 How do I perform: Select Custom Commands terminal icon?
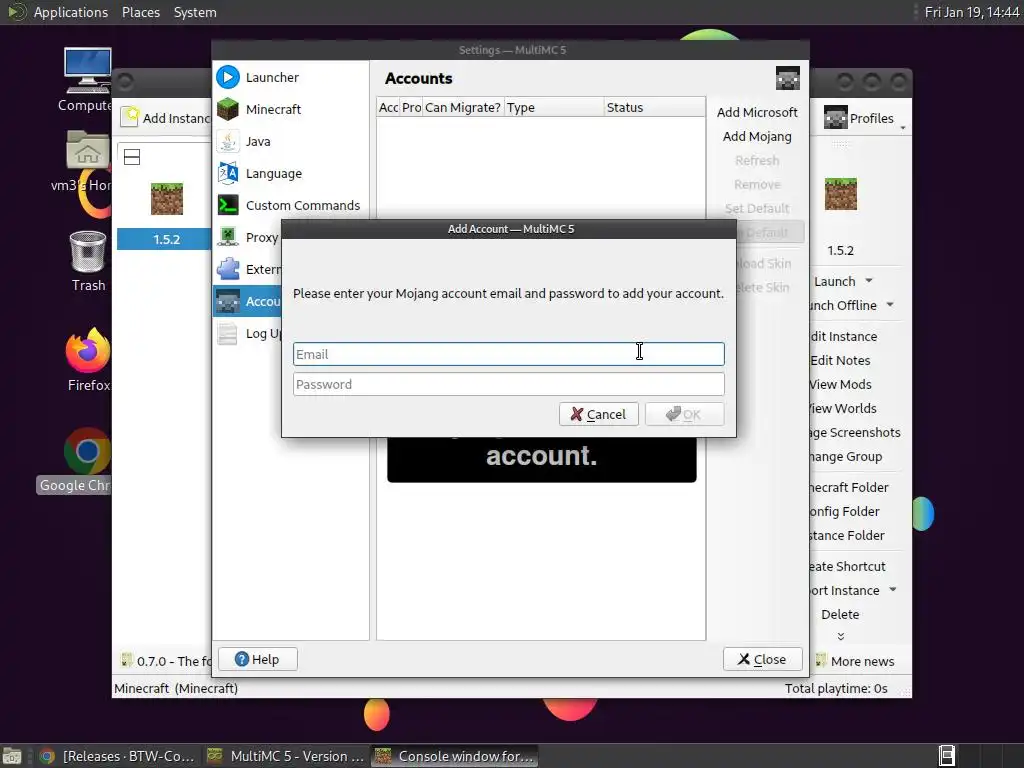[x=228, y=205]
